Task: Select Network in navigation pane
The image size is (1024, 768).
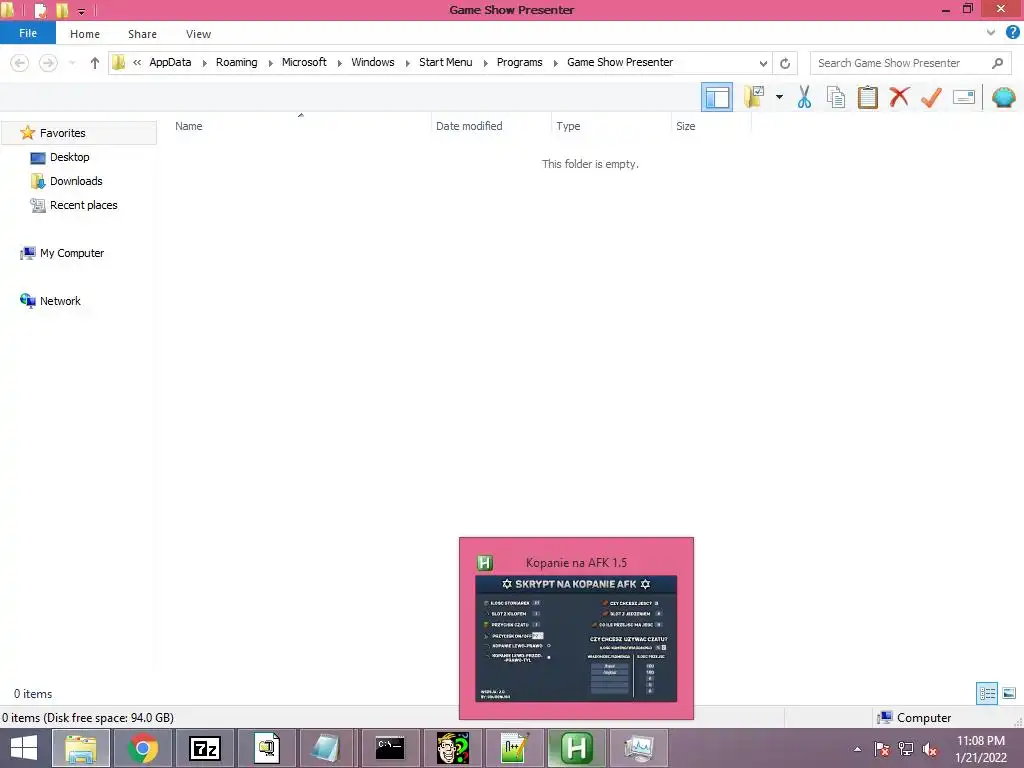Action: coord(60,301)
